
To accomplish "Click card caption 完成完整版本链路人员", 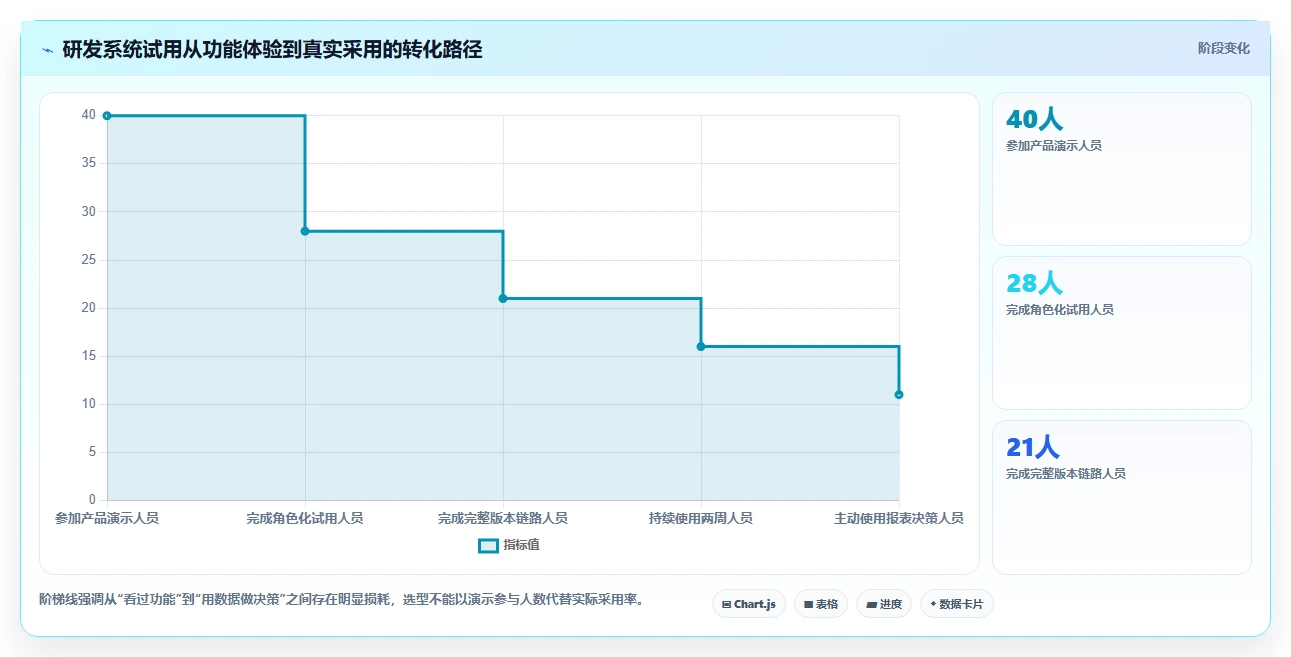I will 1066,474.
